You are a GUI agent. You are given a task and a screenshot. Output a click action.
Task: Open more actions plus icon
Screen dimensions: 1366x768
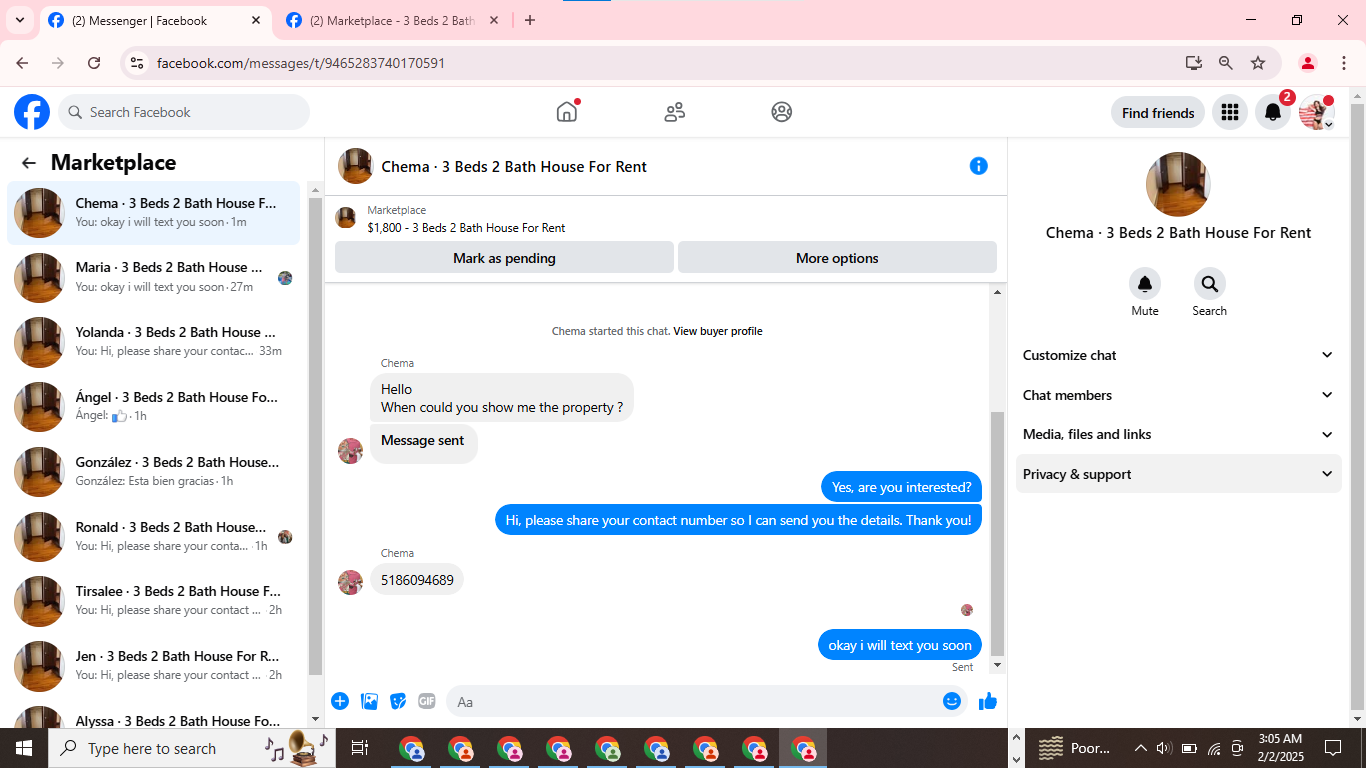pyautogui.click(x=340, y=701)
